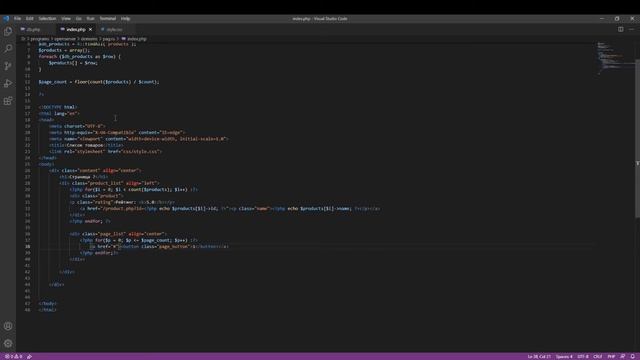Change the CRLF line ending setting

(598, 356)
